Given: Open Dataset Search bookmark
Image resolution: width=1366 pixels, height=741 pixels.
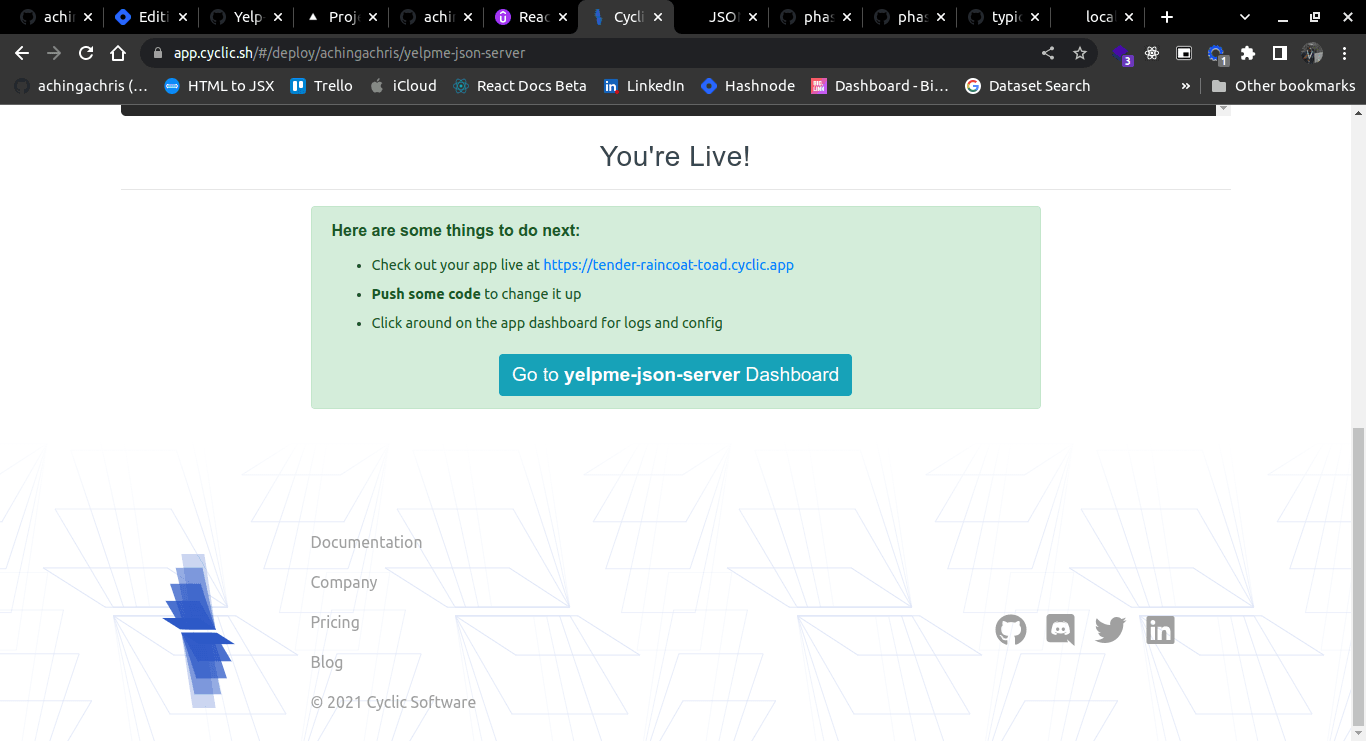Looking at the screenshot, I should (1027, 86).
